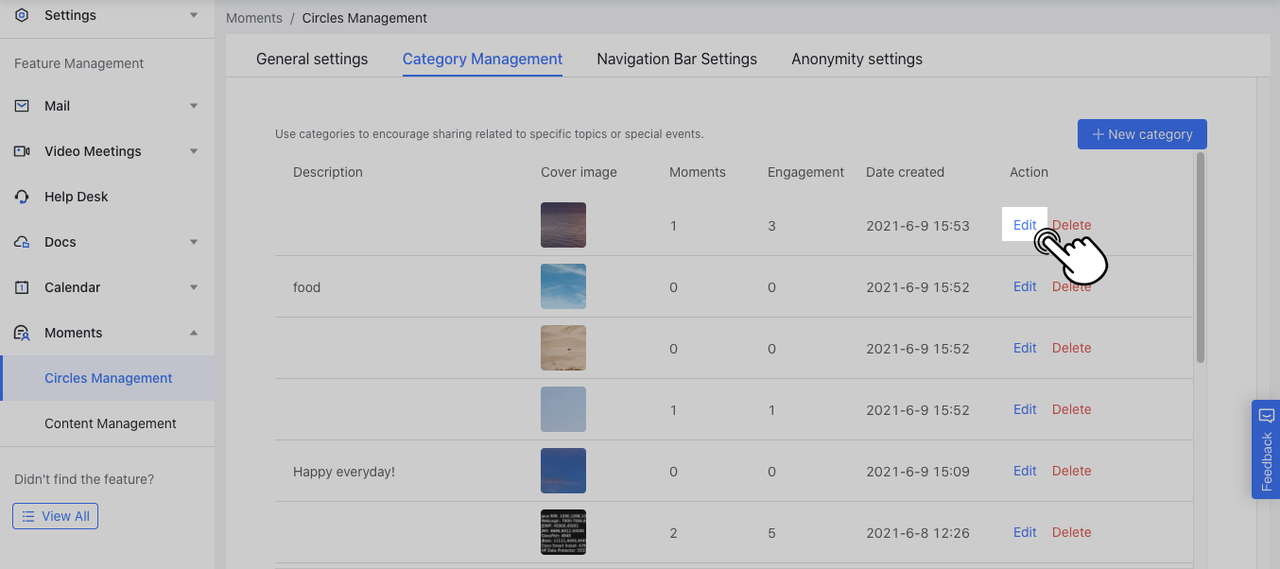Viewport: 1280px width, 569px height.
Task: Edit the food category row
Action: point(1024,287)
